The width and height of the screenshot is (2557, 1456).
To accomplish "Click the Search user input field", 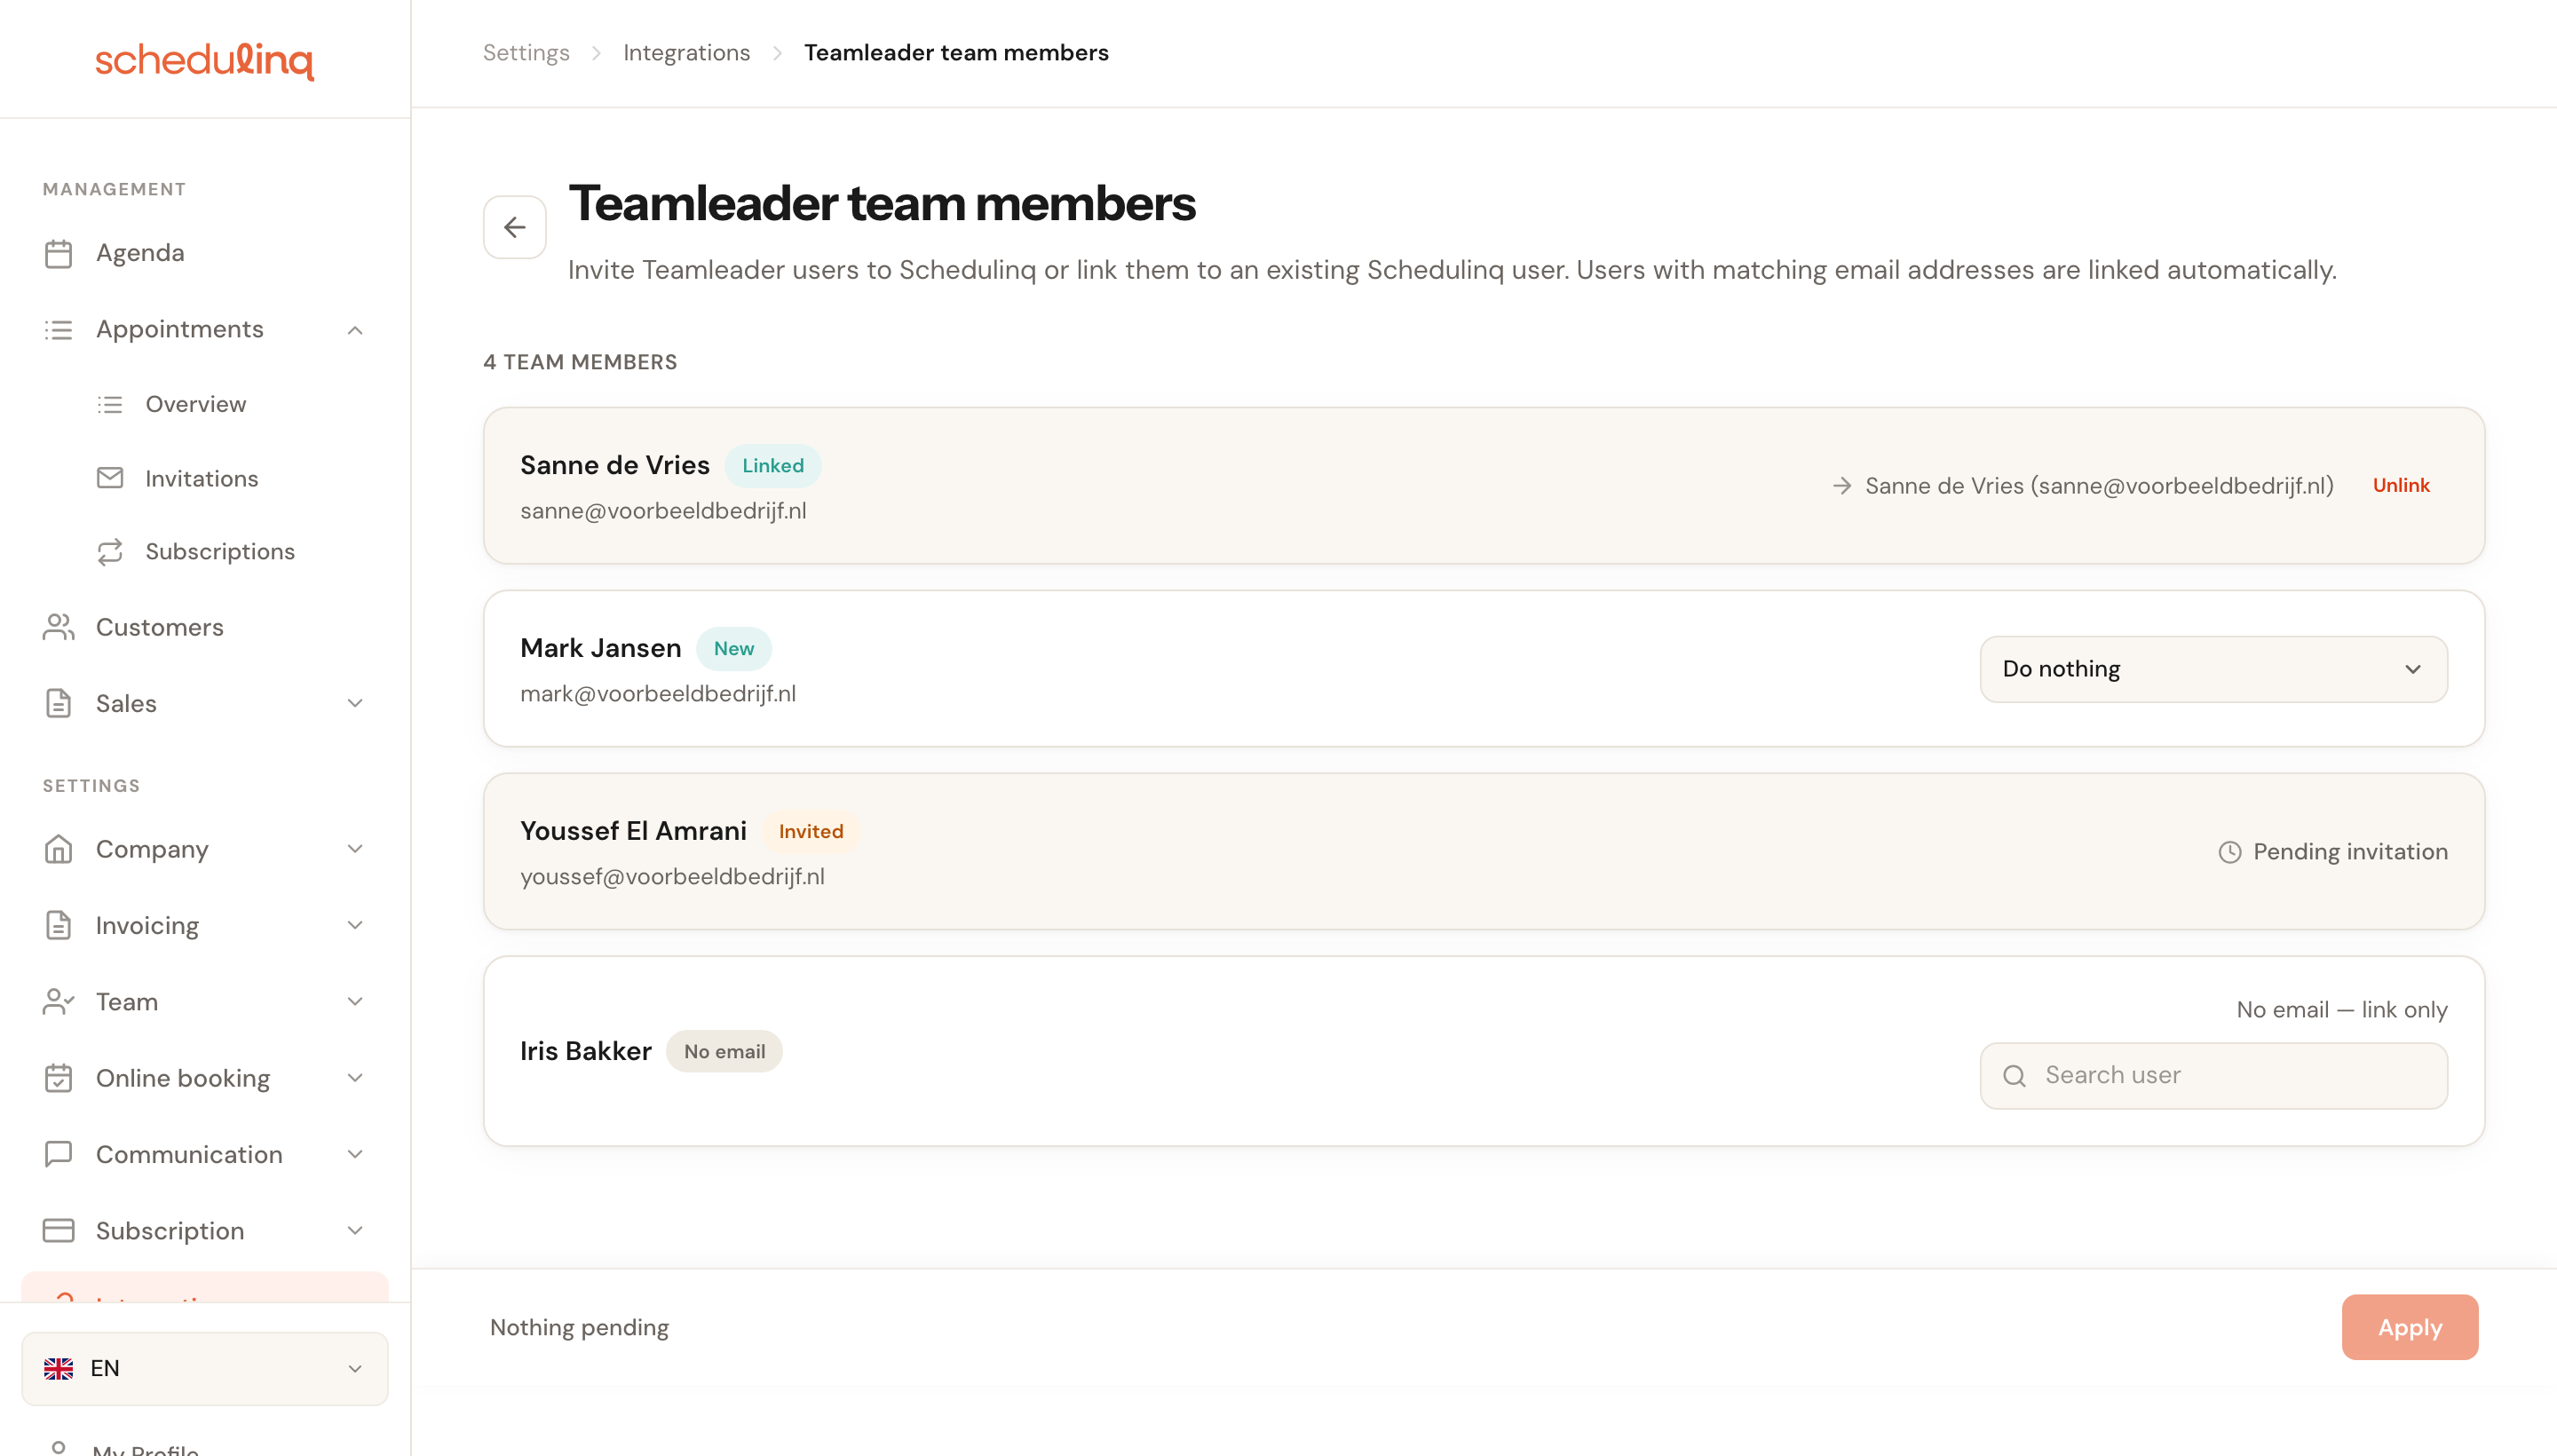I will point(2213,1076).
